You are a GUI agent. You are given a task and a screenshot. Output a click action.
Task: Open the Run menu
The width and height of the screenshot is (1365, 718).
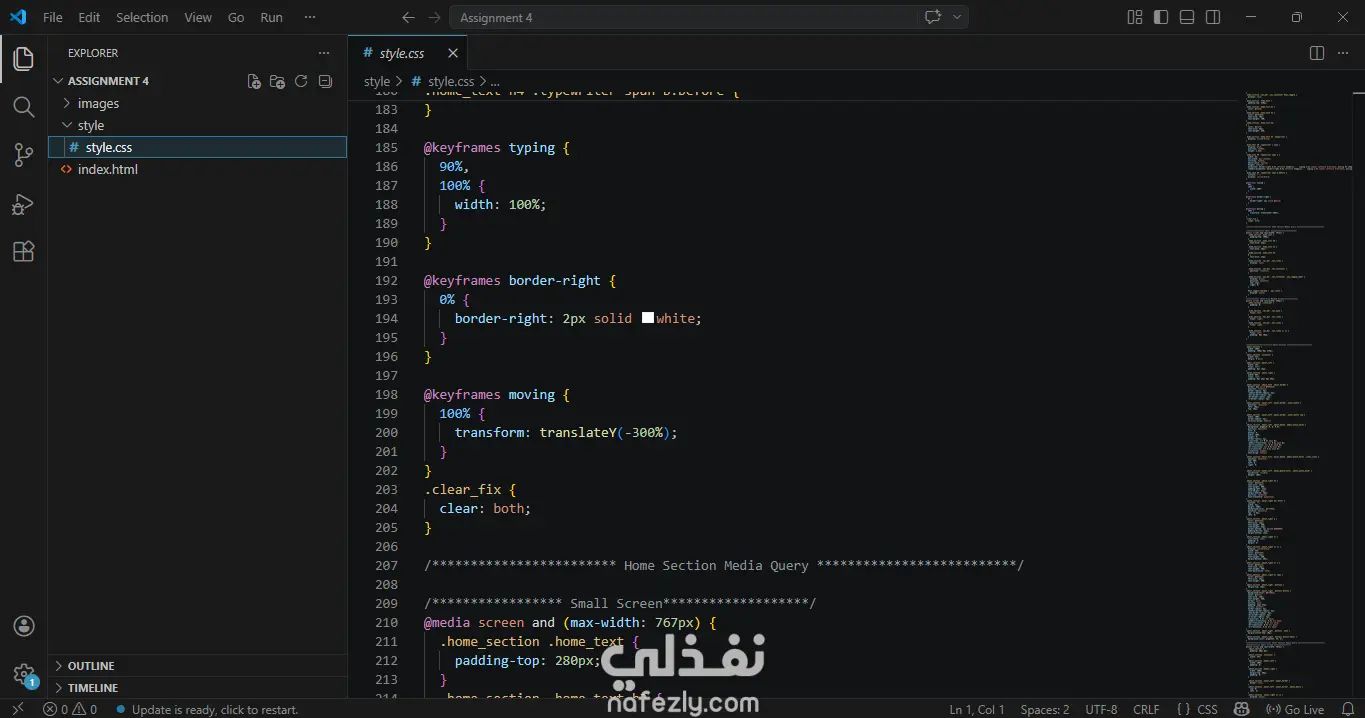(x=271, y=17)
